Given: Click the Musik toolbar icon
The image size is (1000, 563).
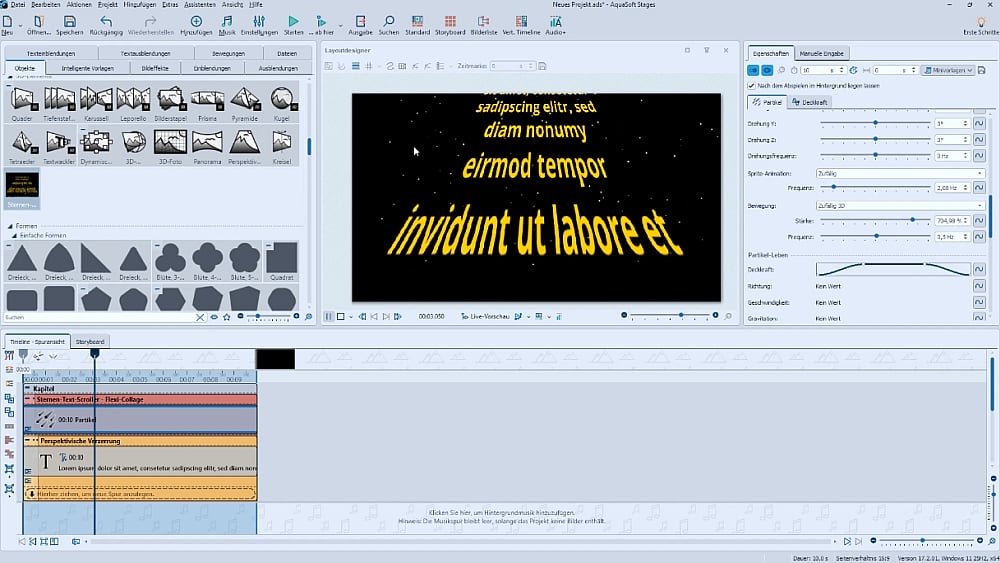Looking at the screenshot, I should (x=227, y=21).
